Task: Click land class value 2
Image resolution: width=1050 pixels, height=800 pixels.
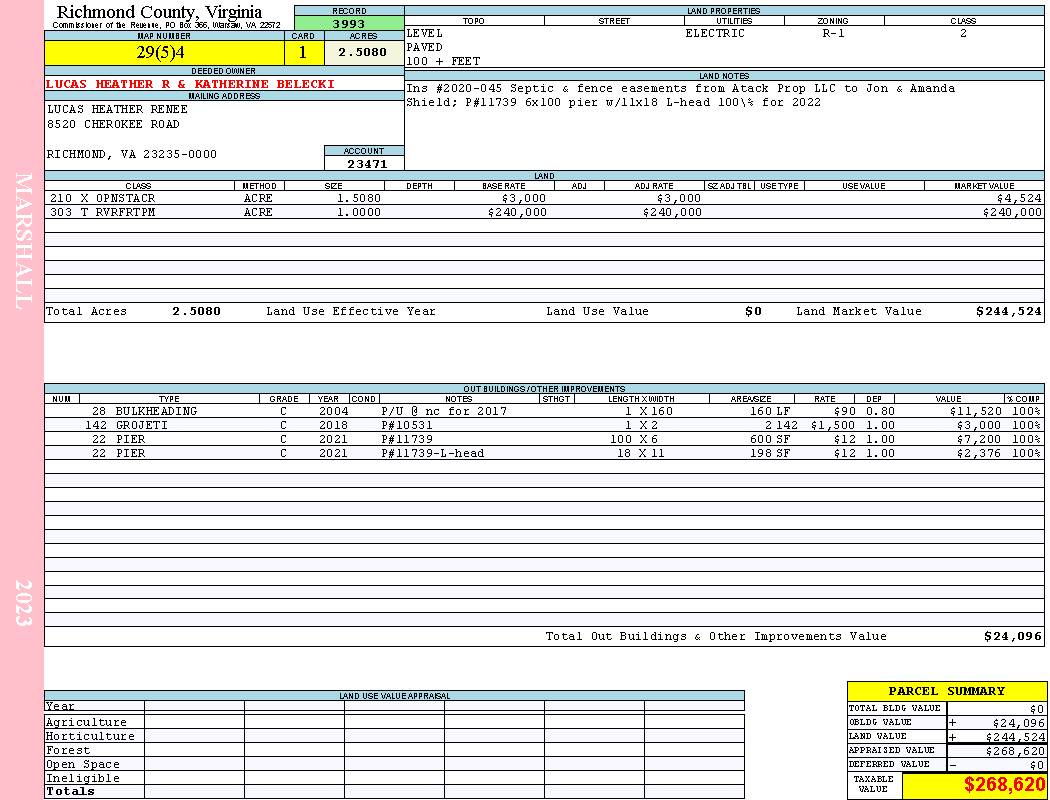Action: [963, 33]
